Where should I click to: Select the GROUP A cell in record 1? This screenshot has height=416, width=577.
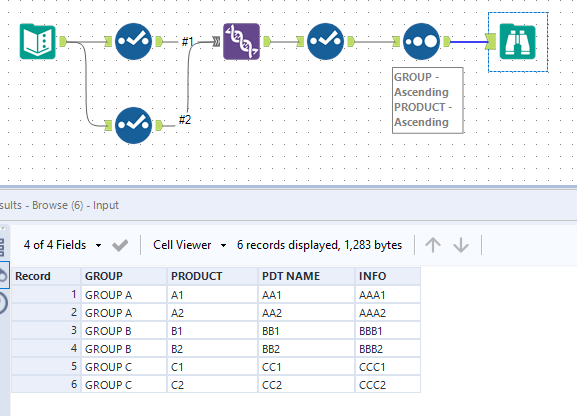124,295
